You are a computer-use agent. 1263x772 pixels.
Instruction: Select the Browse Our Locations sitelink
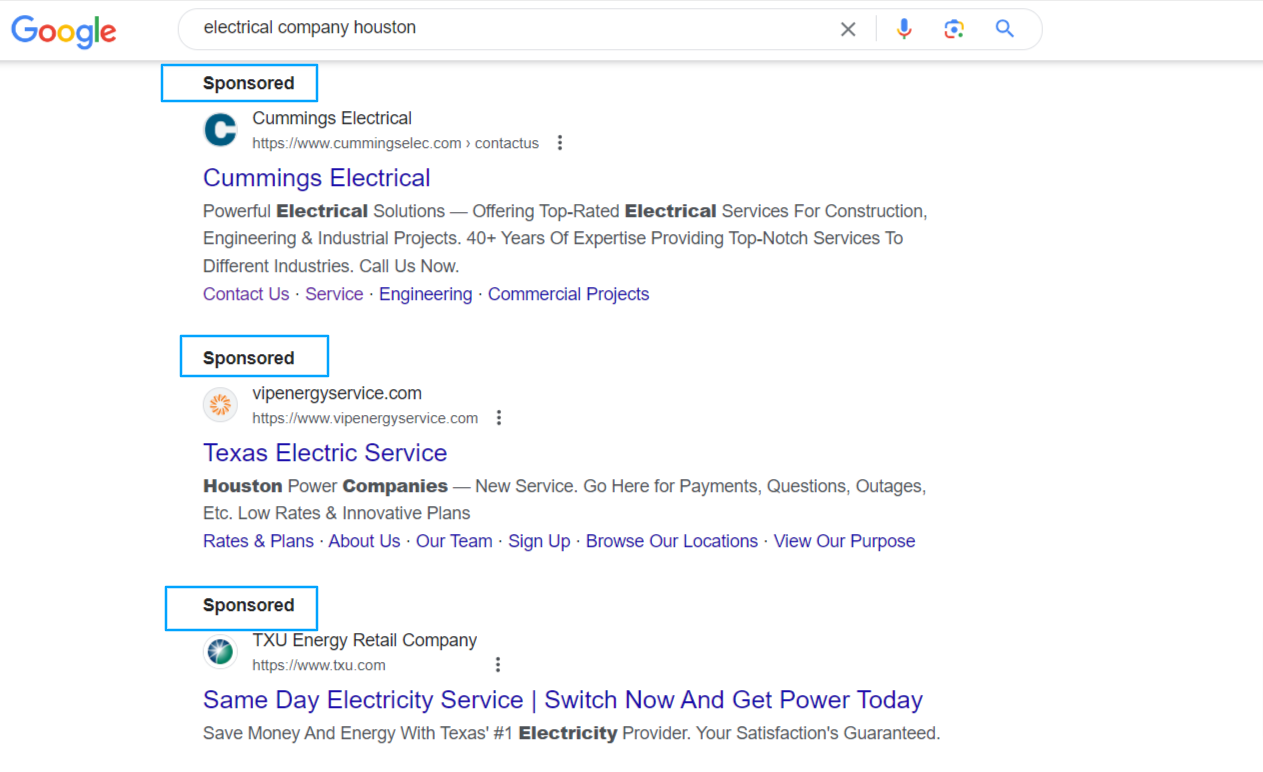coord(671,541)
